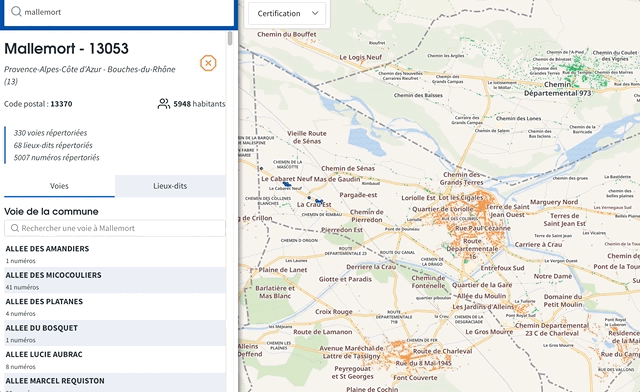Click the sidebar vertical scrollbar thumb

point(230,38)
